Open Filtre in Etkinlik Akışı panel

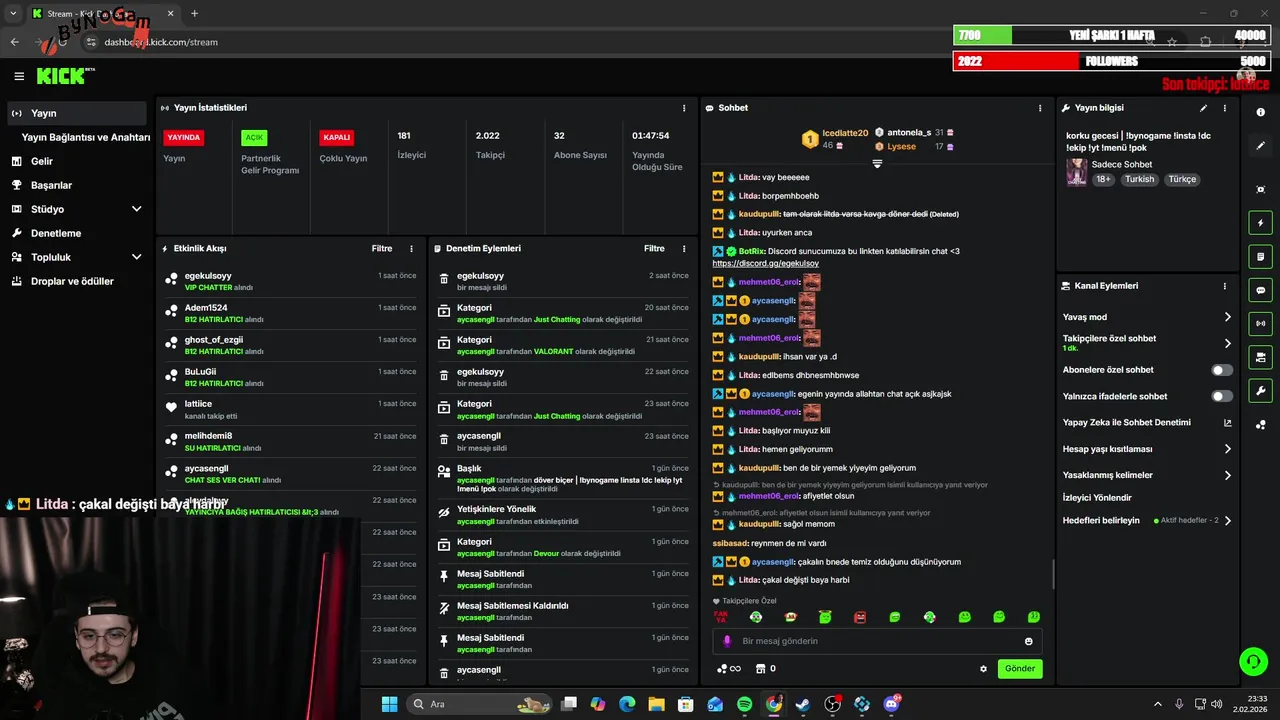click(382, 249)
